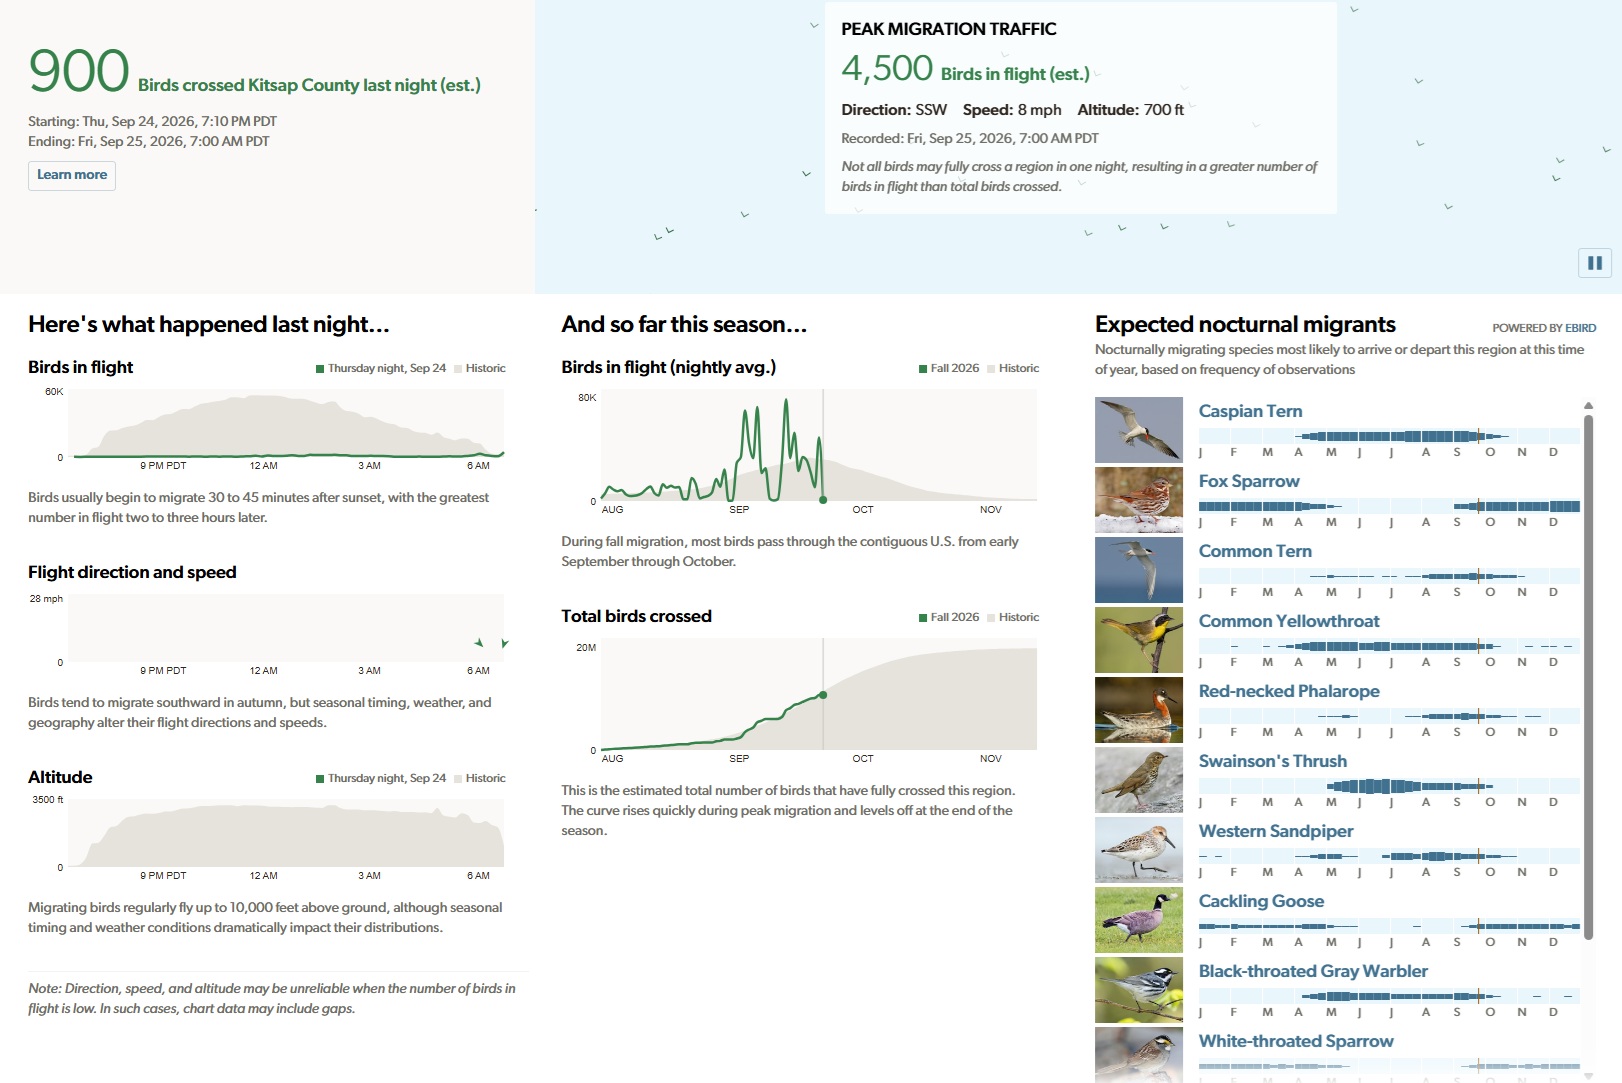Pause the bird flight animation
1622x1083 pixels.
click(x=1595, y=263)
